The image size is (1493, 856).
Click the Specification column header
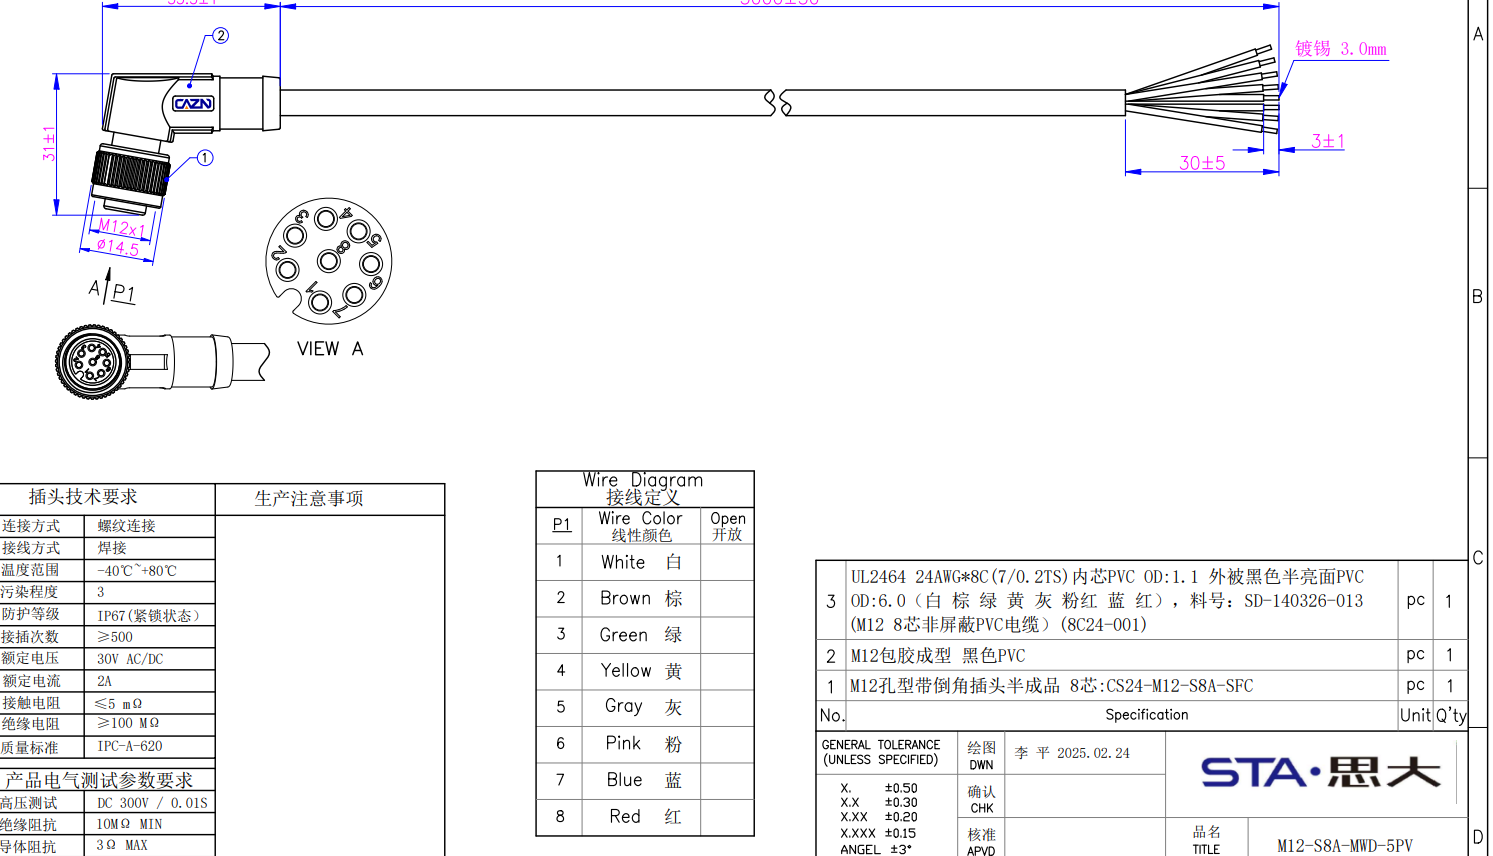1146,715
